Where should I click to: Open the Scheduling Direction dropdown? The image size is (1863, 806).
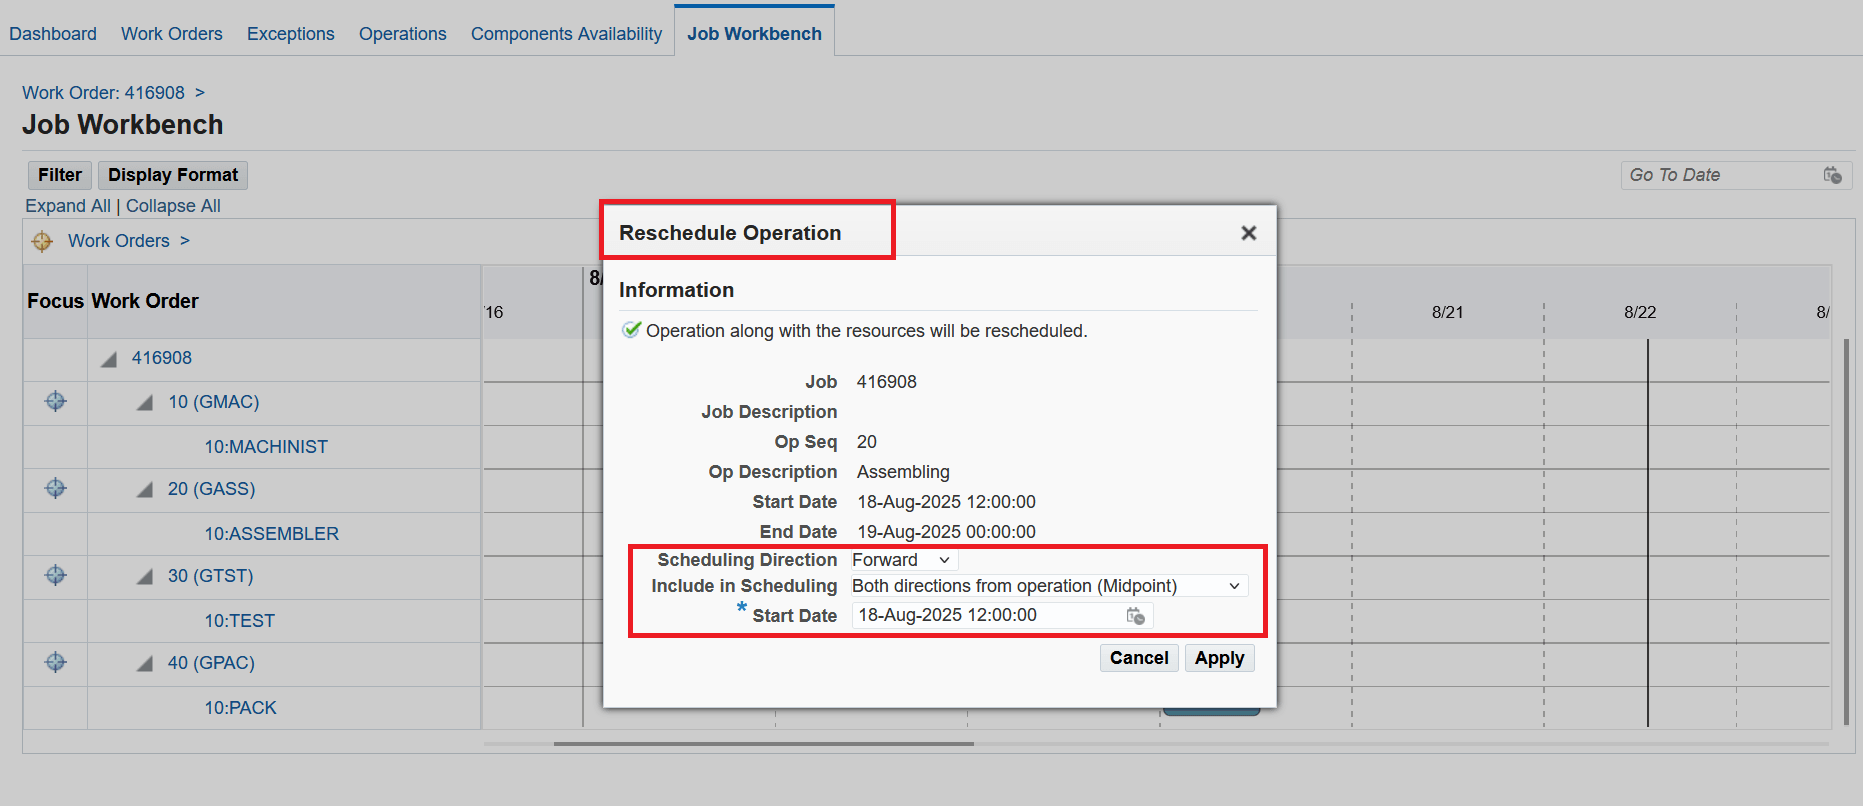903,560
